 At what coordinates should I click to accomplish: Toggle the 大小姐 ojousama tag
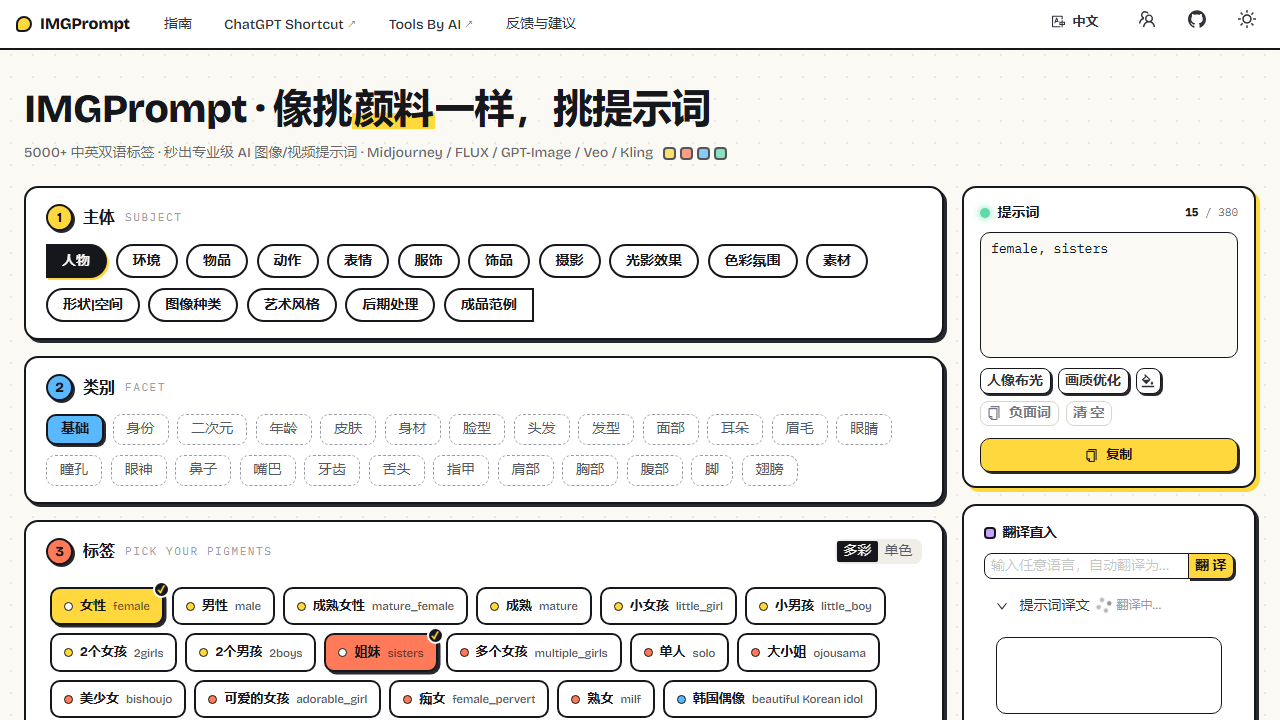coord(809,653)
